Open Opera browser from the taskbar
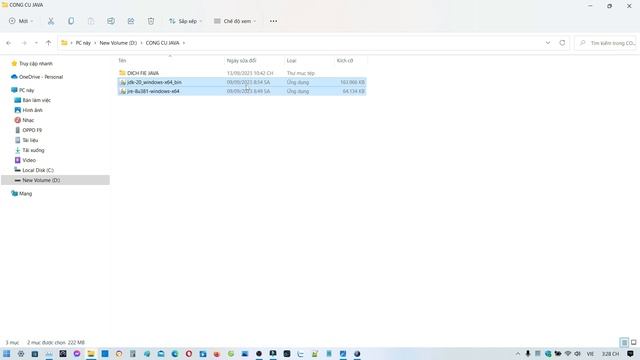This screenshot has width=640, height=360. tap(189, 353)
